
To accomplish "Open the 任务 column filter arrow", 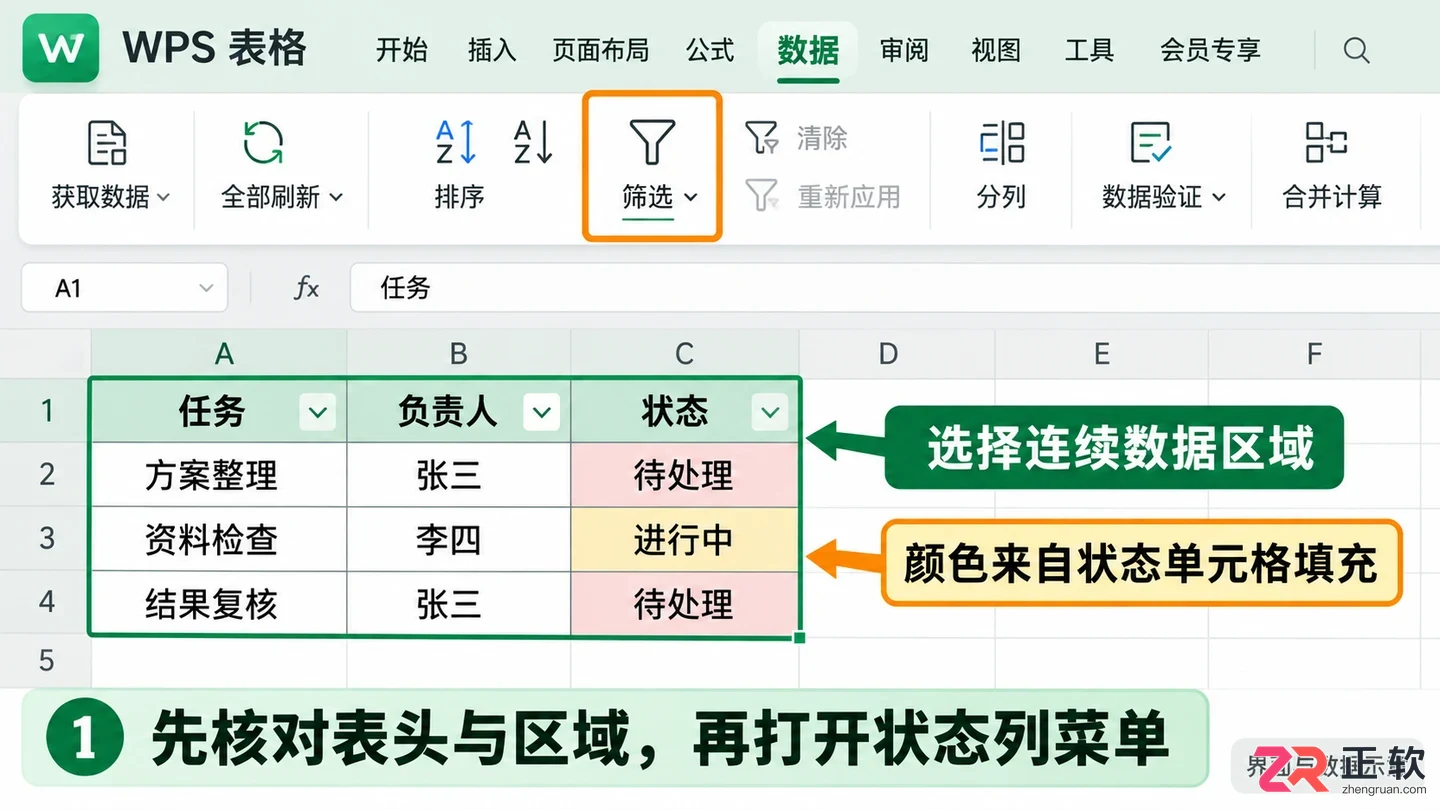I will pos(318,412).
